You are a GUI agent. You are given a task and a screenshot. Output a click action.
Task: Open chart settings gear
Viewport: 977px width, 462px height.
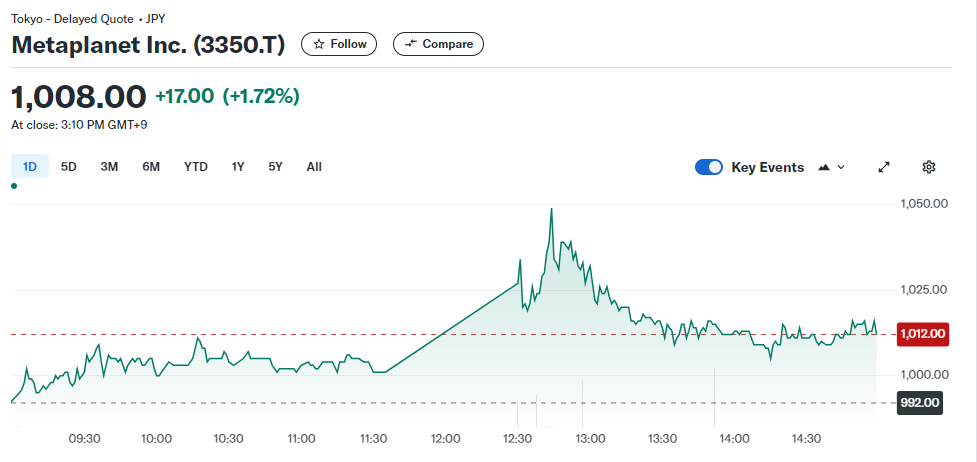pyautogui.click(x=929, y=167)
